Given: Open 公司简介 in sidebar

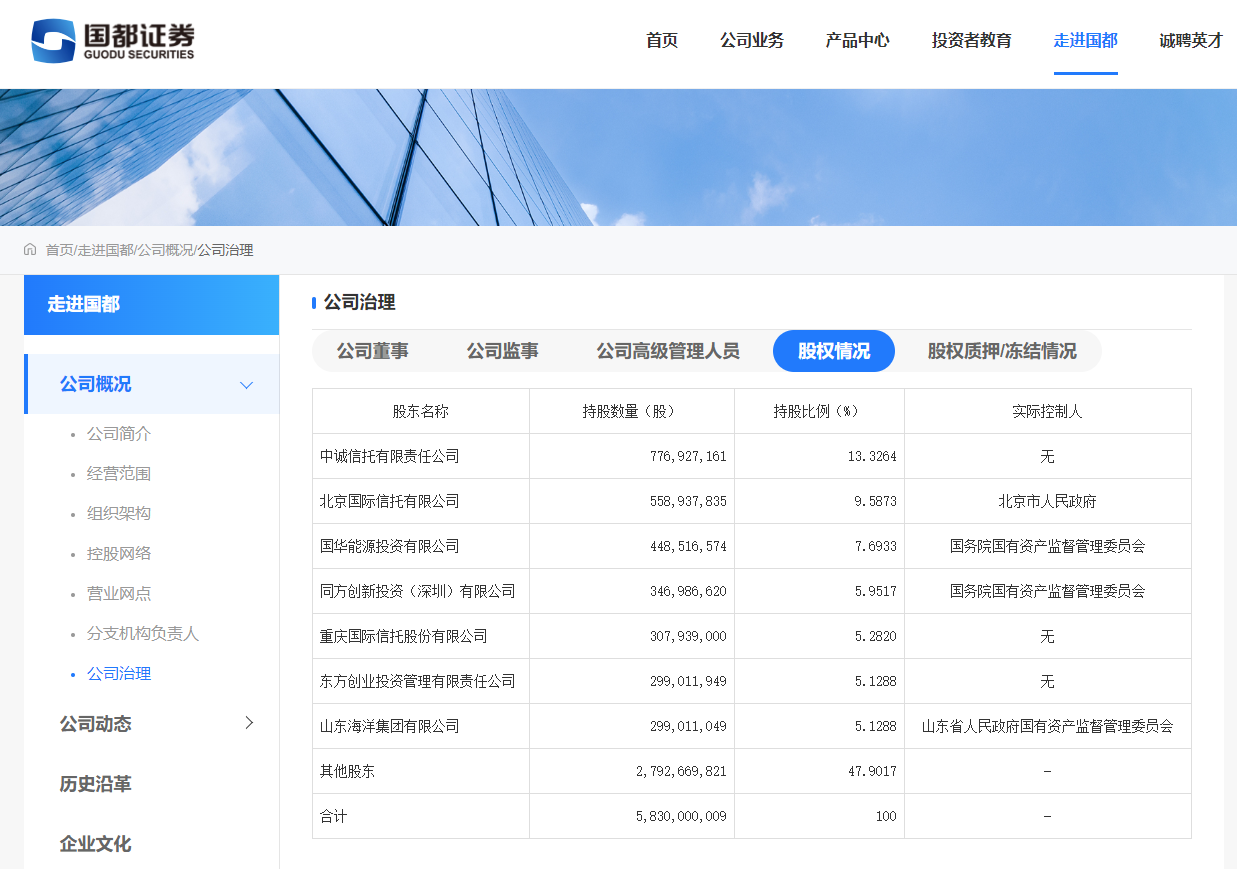Looking at the screenshot, I should coord(119,434).
